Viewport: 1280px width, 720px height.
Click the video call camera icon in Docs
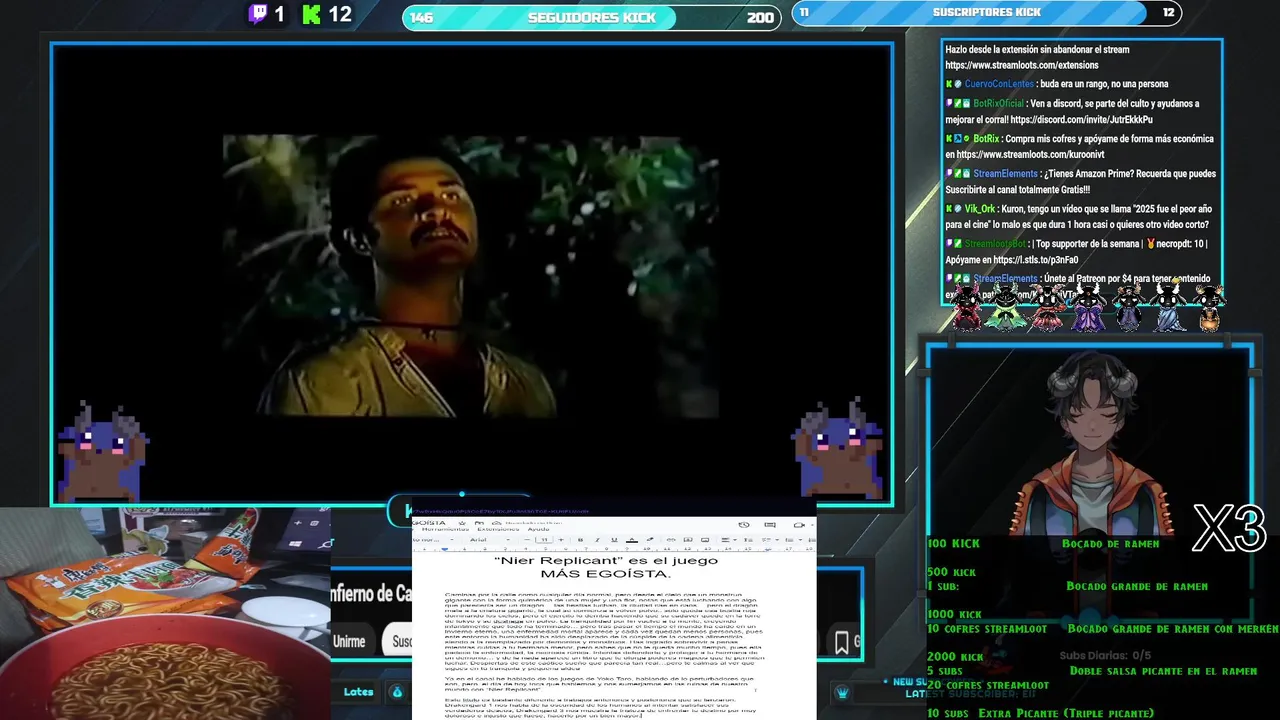pyautogui.click(x=799, y=525)
